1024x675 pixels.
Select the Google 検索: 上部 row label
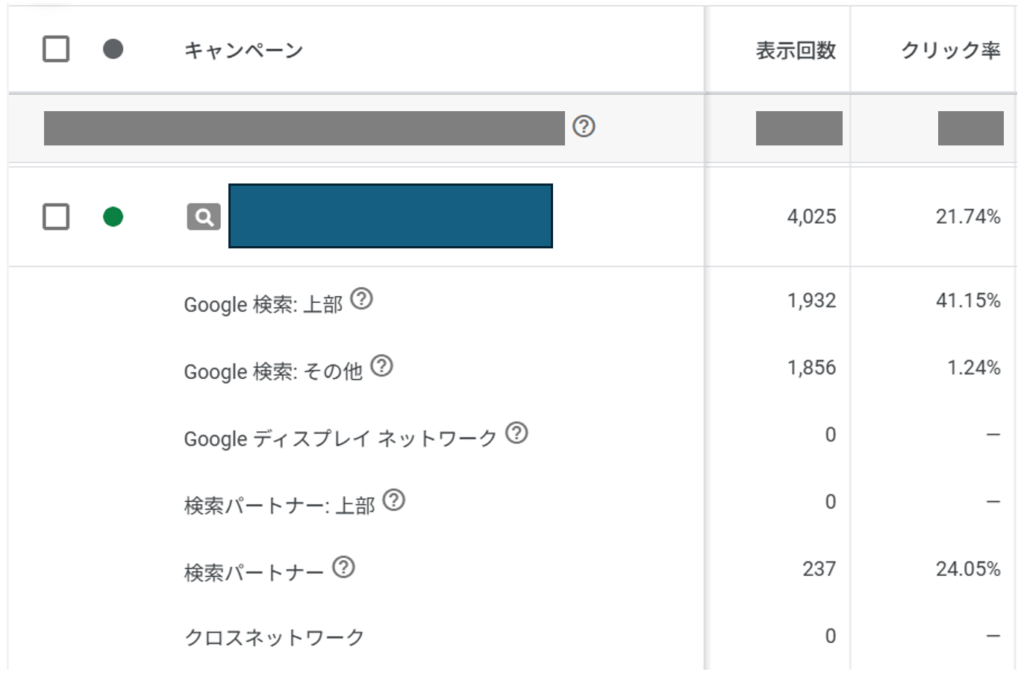pos(263,304)
